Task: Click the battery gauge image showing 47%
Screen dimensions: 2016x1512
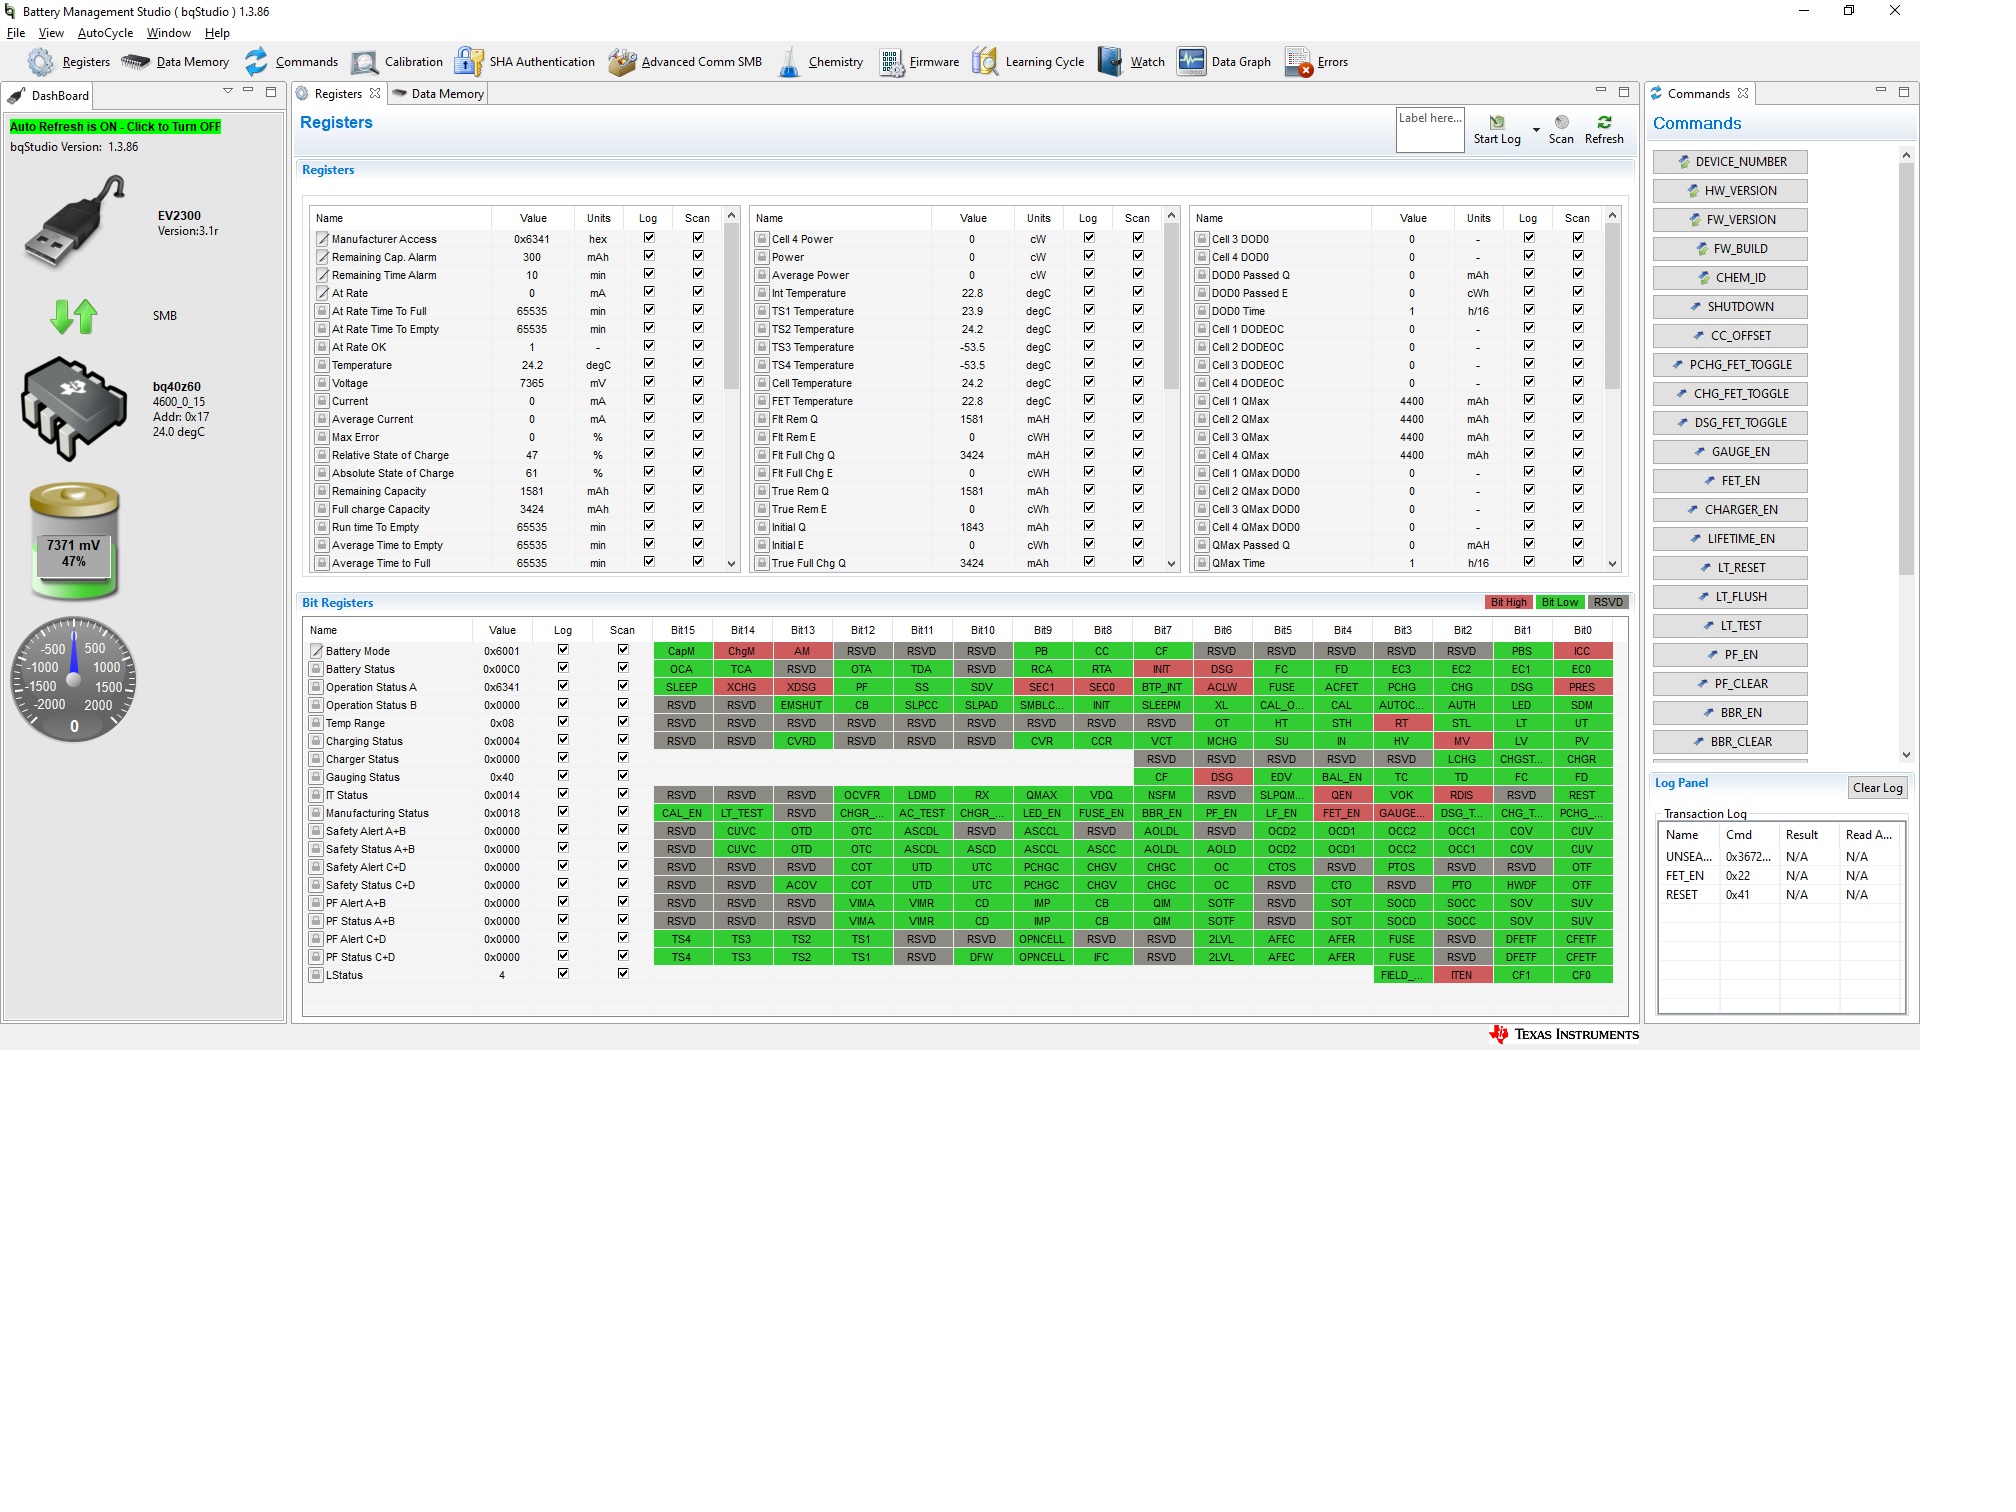Action: pos(74,541)
